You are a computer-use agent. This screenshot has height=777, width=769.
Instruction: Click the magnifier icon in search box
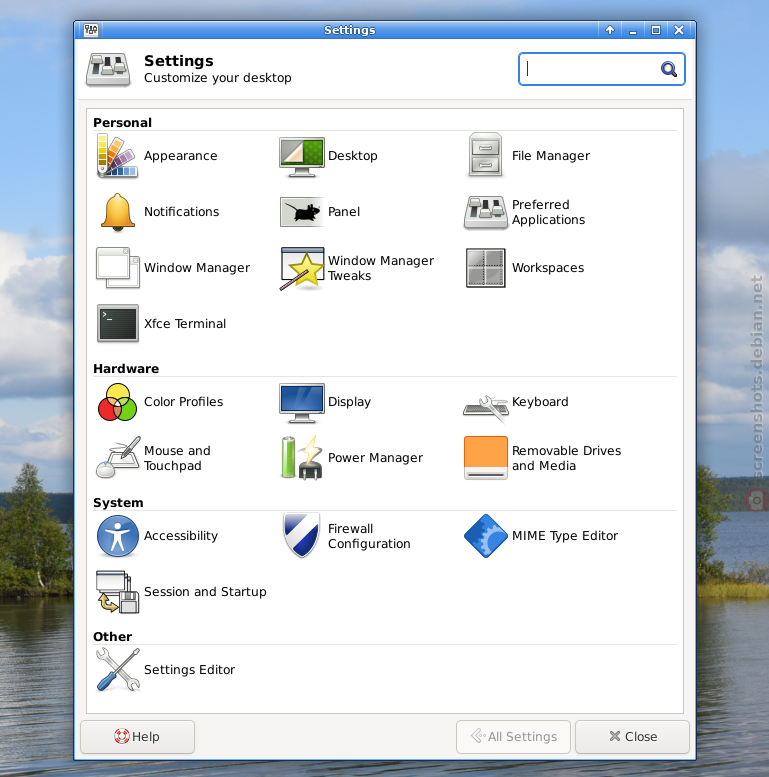click(668, 69)
